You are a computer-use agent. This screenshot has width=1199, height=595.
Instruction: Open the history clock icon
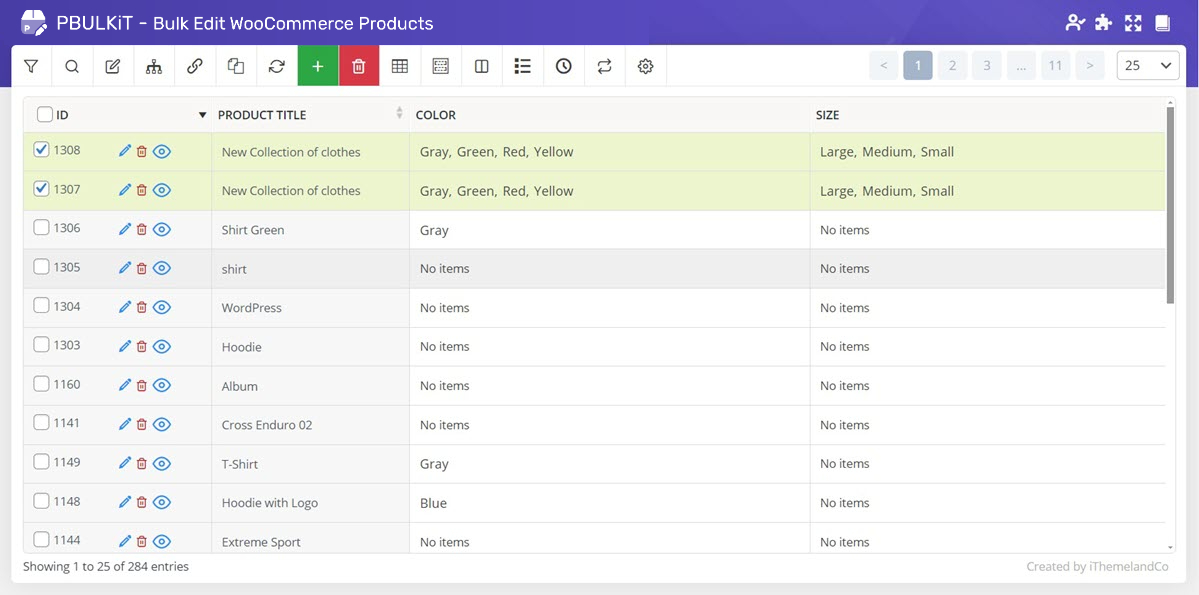[x=564, y=66]
